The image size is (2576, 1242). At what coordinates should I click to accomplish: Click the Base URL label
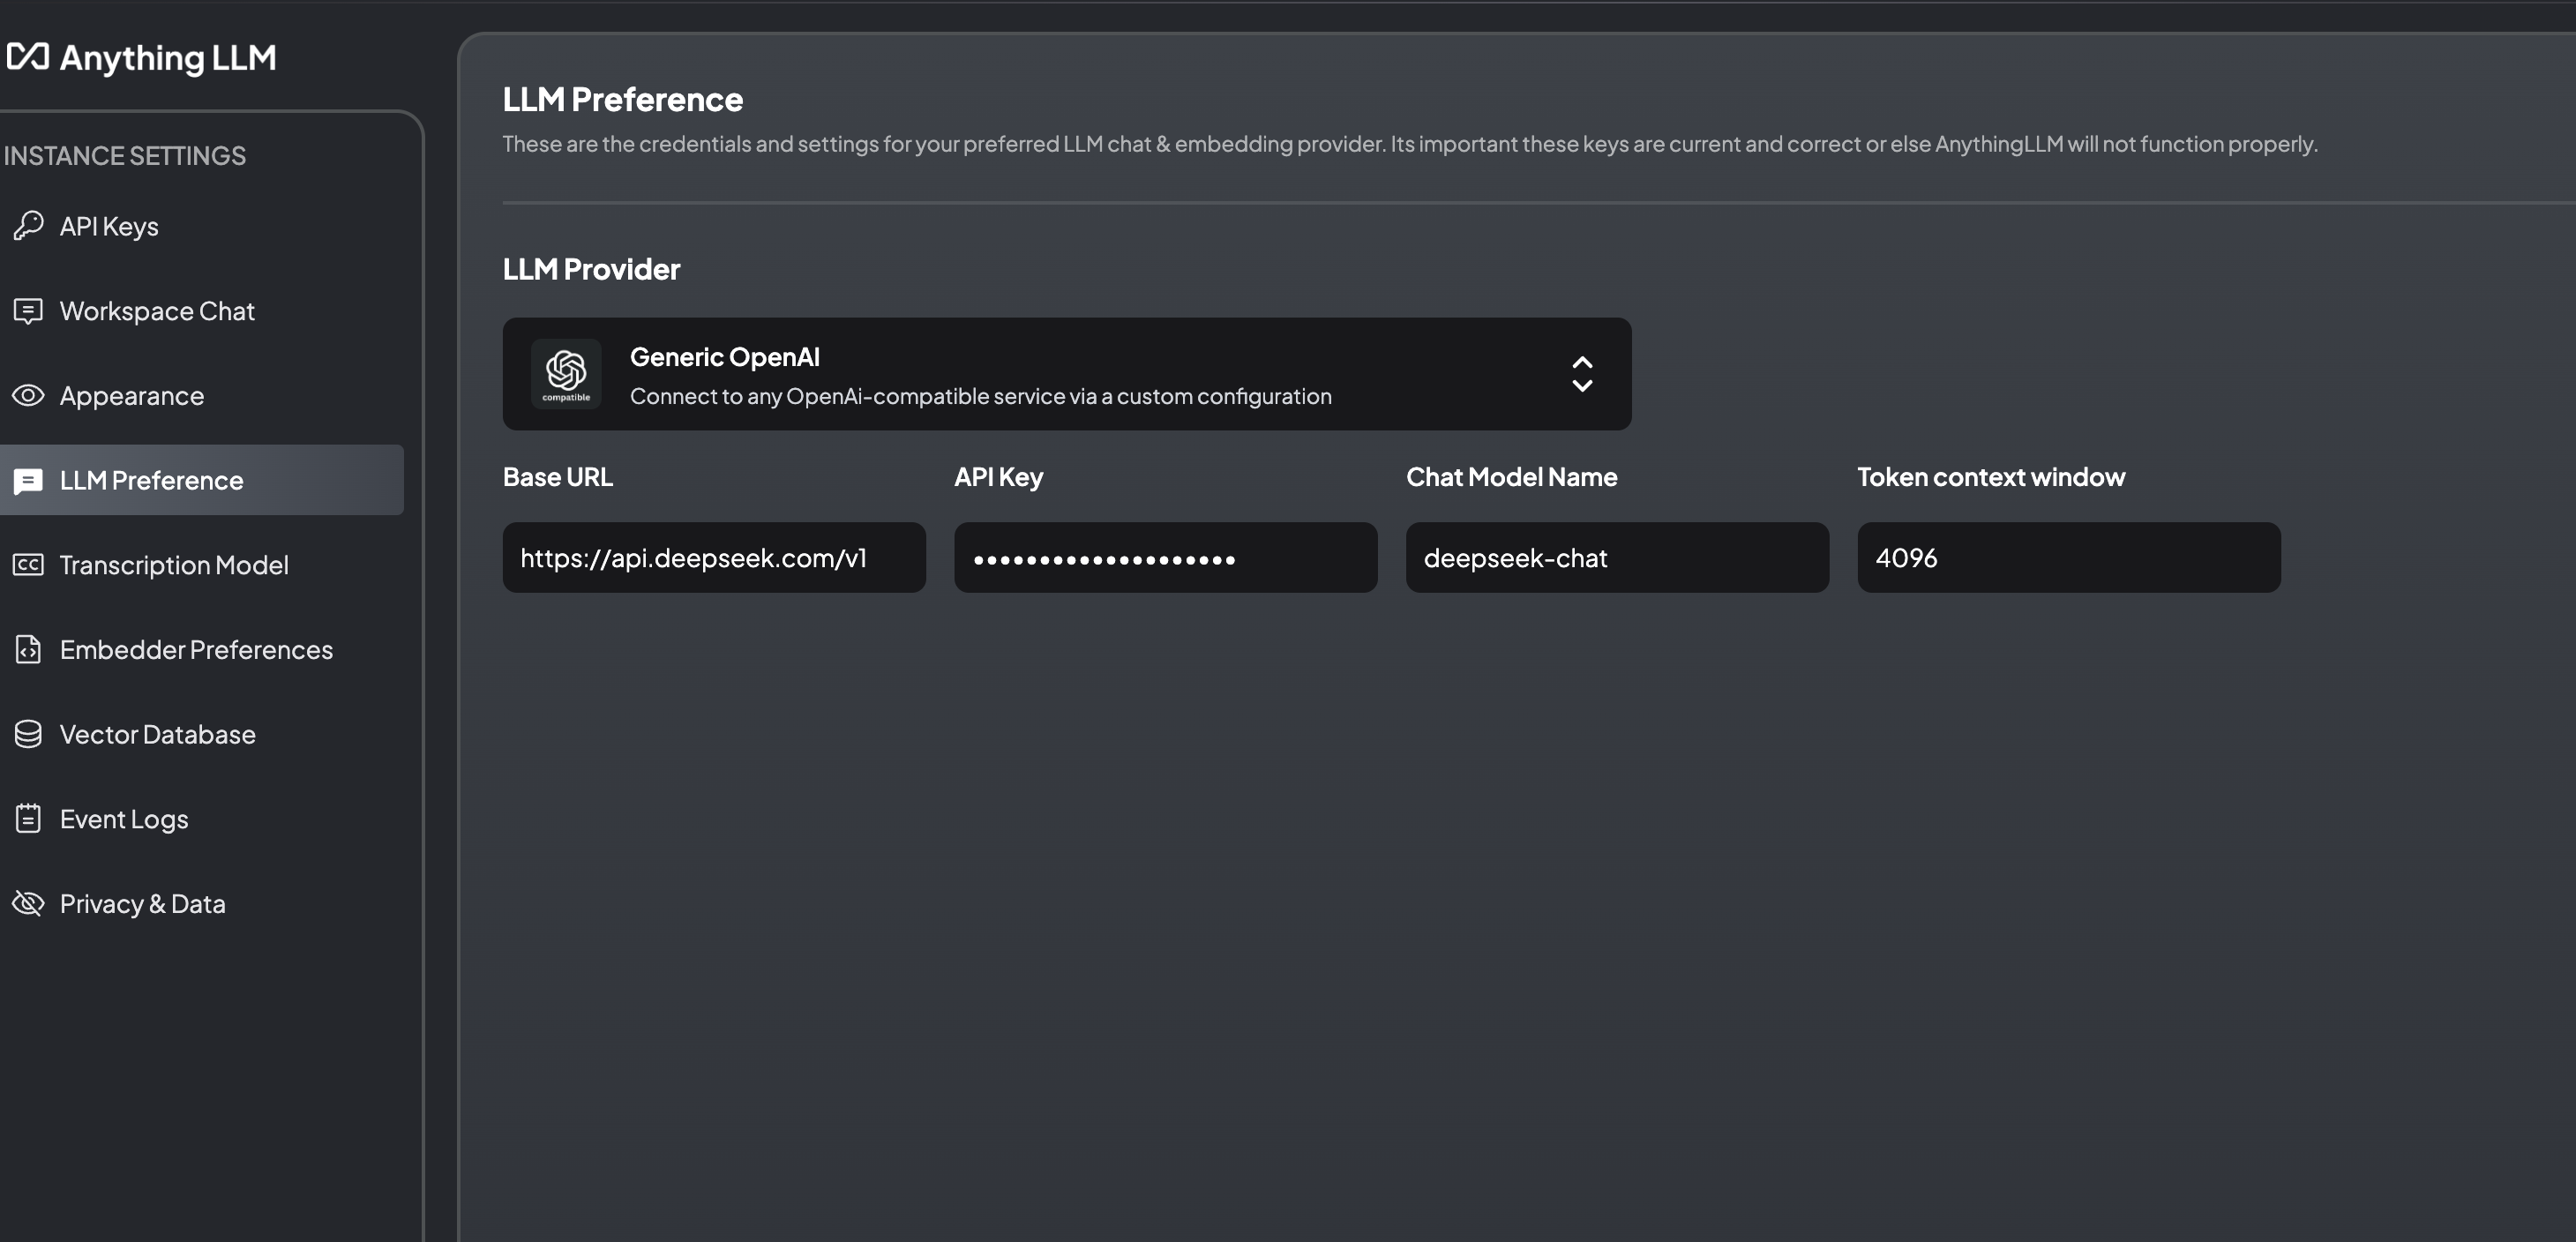[558, 477]
